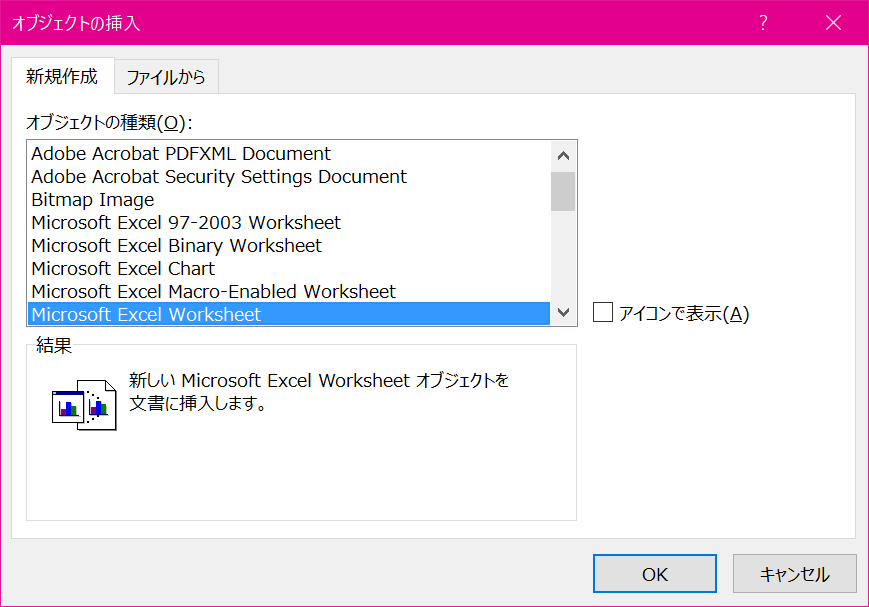Select Adobe Acrobat Security Settings Document
The width and height of the screenshot is (869, 607).
coord(289,177)
